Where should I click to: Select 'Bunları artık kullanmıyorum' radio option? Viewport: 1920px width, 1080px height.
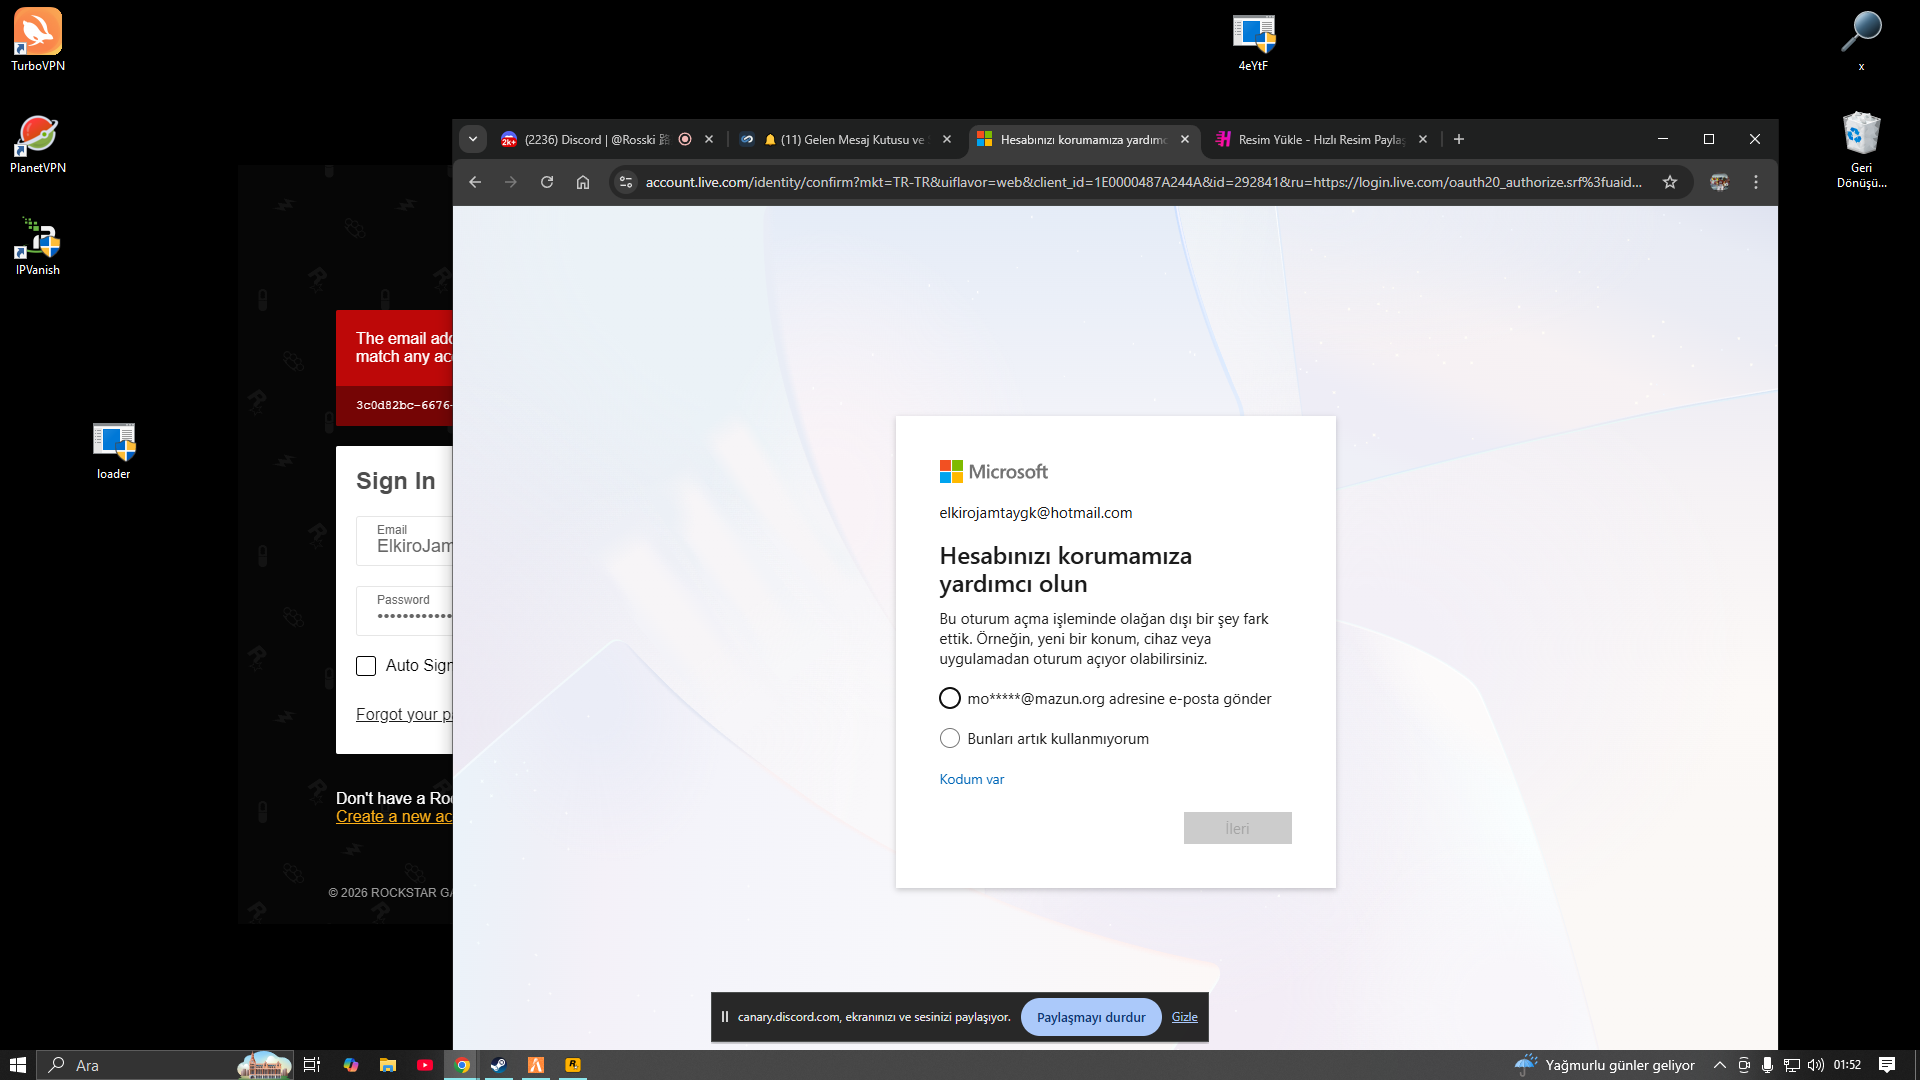pyautogui.click(x=950, y=738)
